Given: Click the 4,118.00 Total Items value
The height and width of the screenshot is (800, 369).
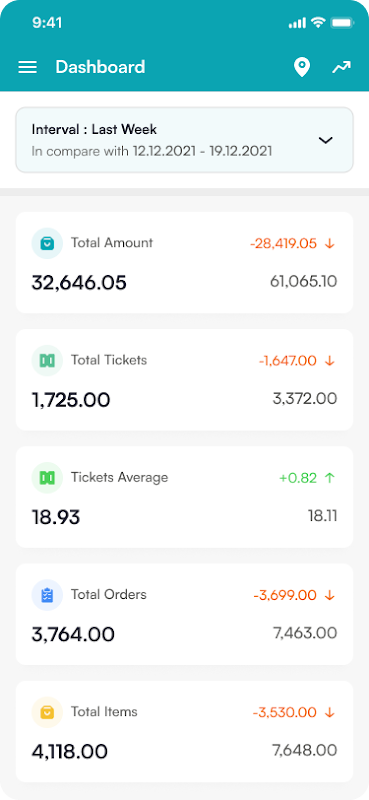Looking at the screenshot, I should [x=70, y=752].
